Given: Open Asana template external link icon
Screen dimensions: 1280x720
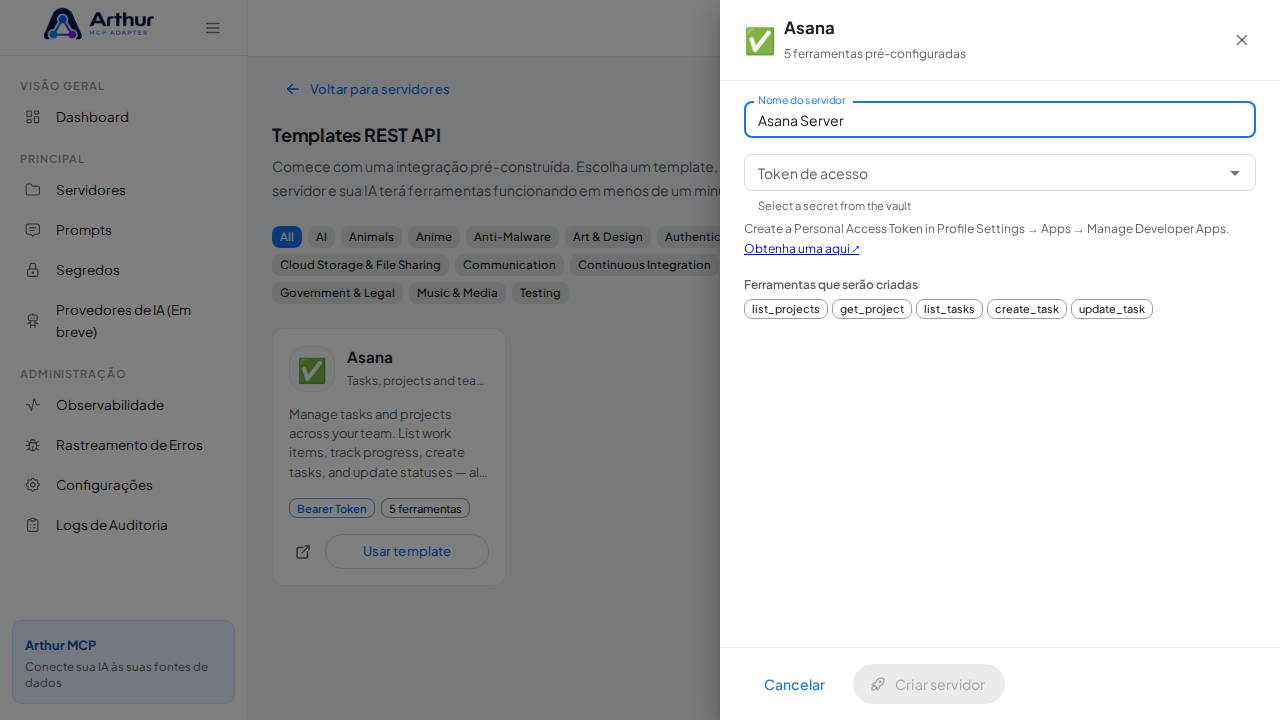Looking at the screenshot, I should (303, 552).
